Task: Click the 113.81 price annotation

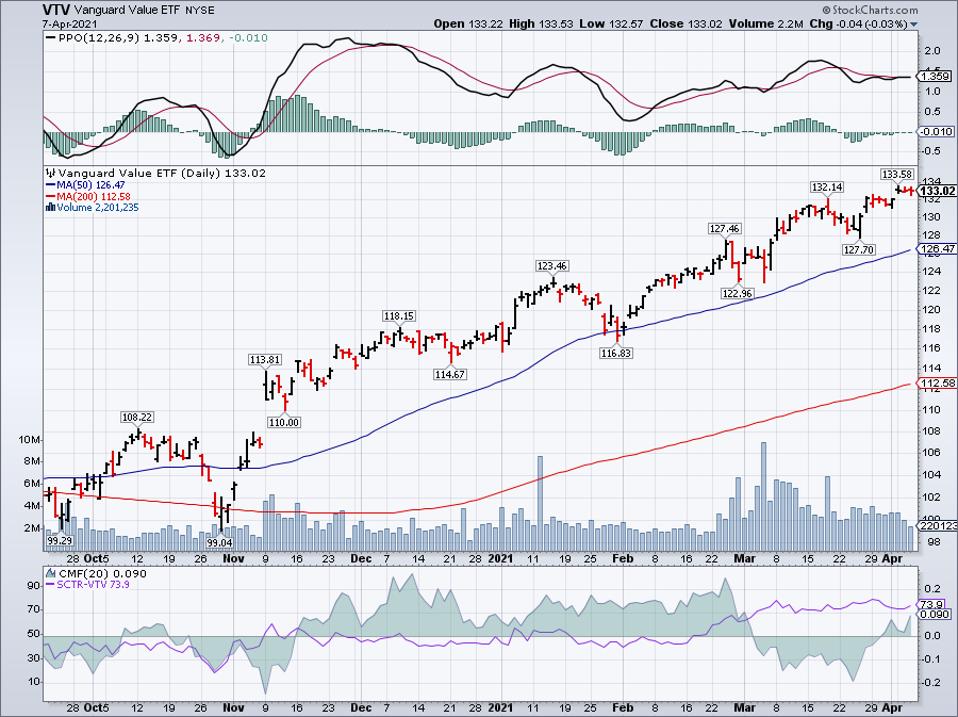Action: pyautogui.click(x=265, y=360)
